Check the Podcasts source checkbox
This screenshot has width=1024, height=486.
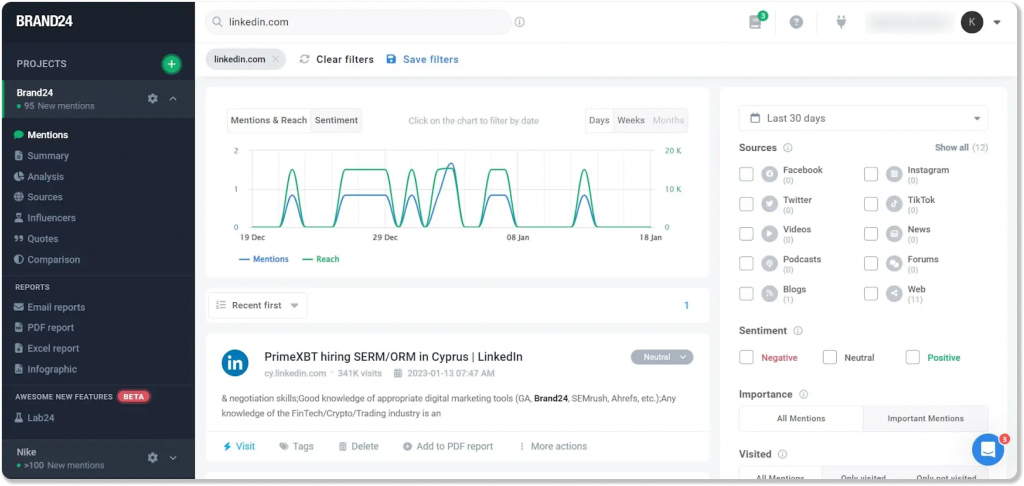[x=746, y=264]
